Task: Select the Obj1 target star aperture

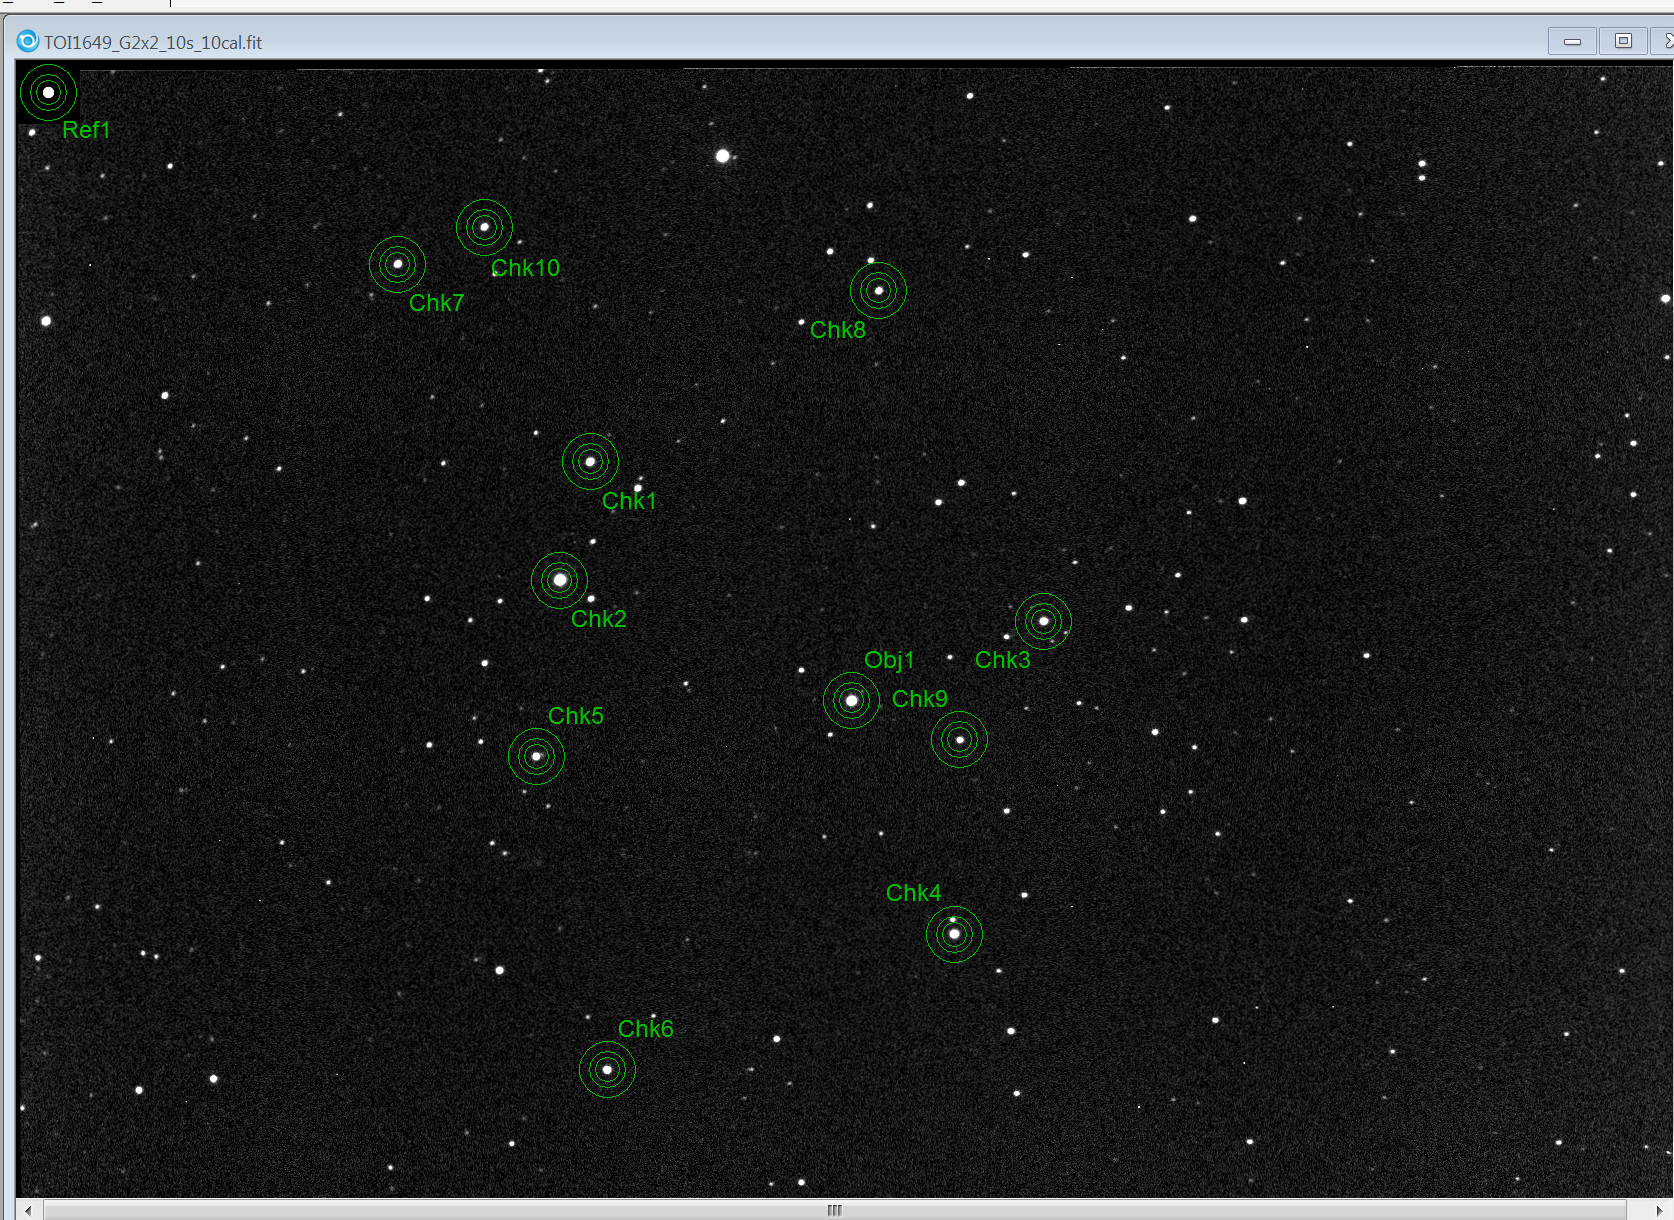Action: [x=851, y=701]
